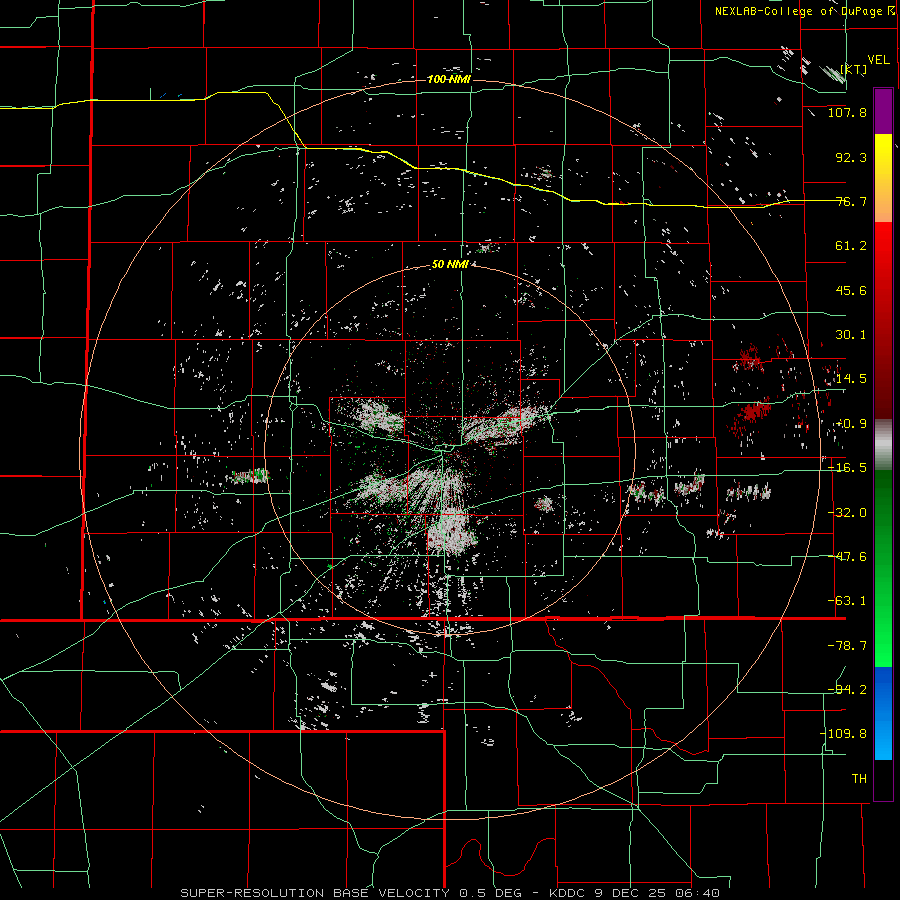Click the 30.1 velocity scale value

[x=851, y=335]
